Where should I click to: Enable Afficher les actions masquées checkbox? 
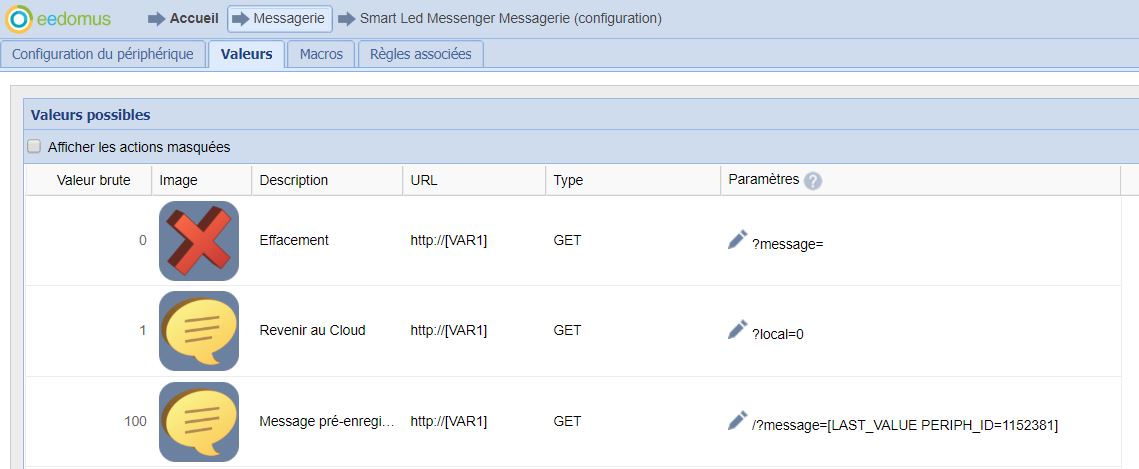pyautogui.click(x=35, y=147)
